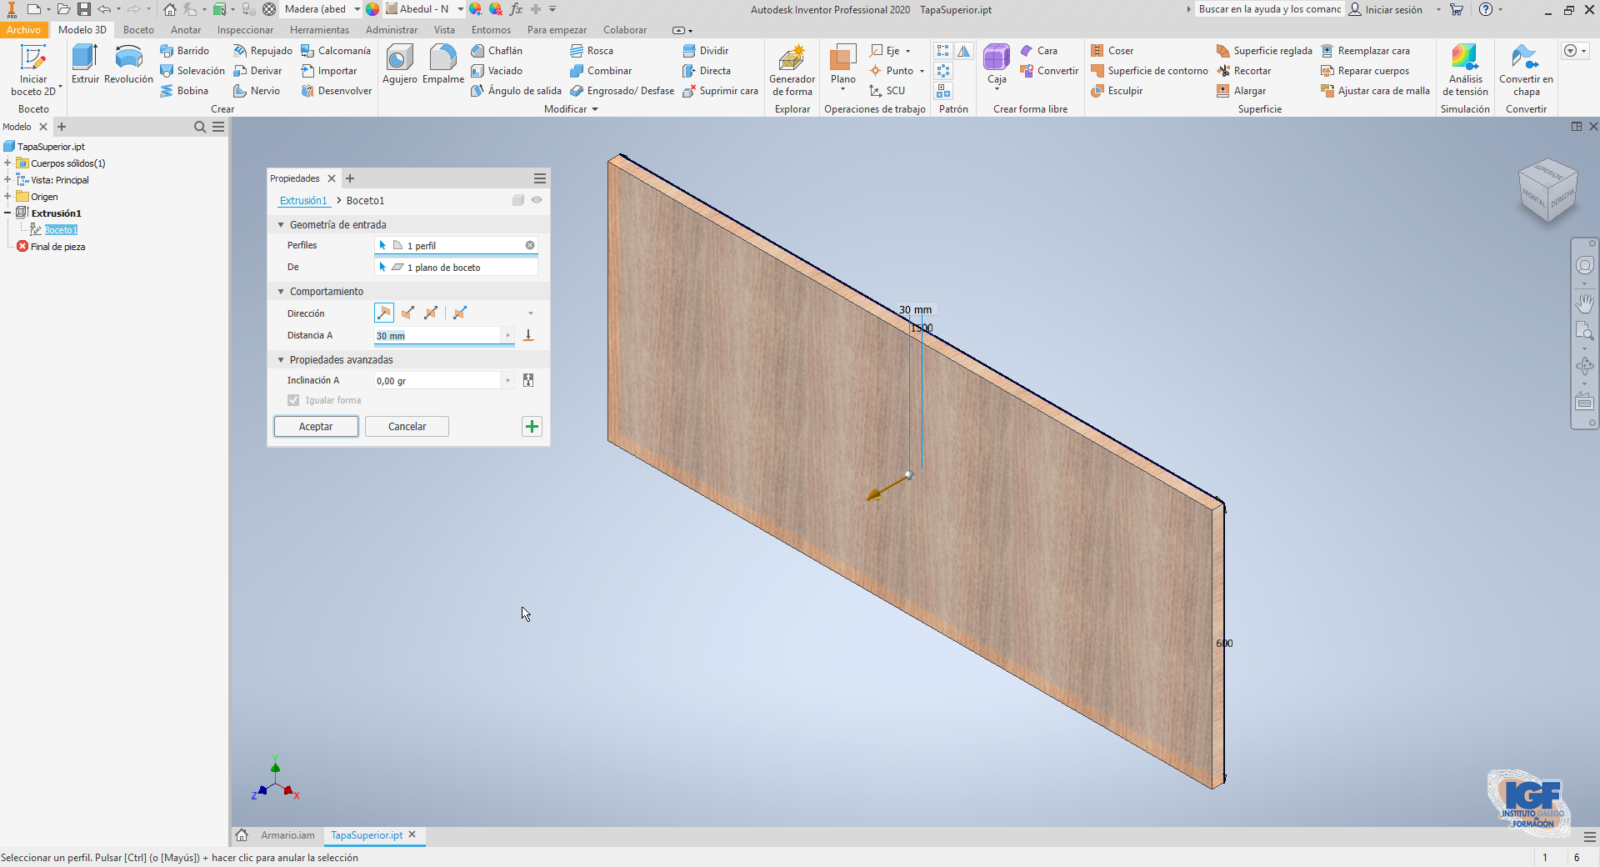This screenshot has width=1600, height=867.
Task: Open the Madera material dropdown
Action: 357,9
